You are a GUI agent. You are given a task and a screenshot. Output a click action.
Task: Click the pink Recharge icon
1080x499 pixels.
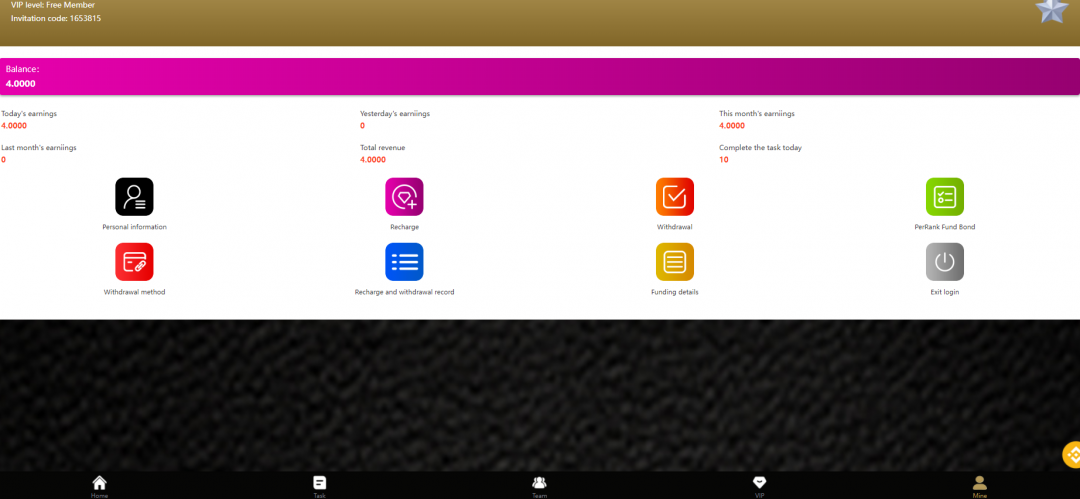tap(404, 197)
